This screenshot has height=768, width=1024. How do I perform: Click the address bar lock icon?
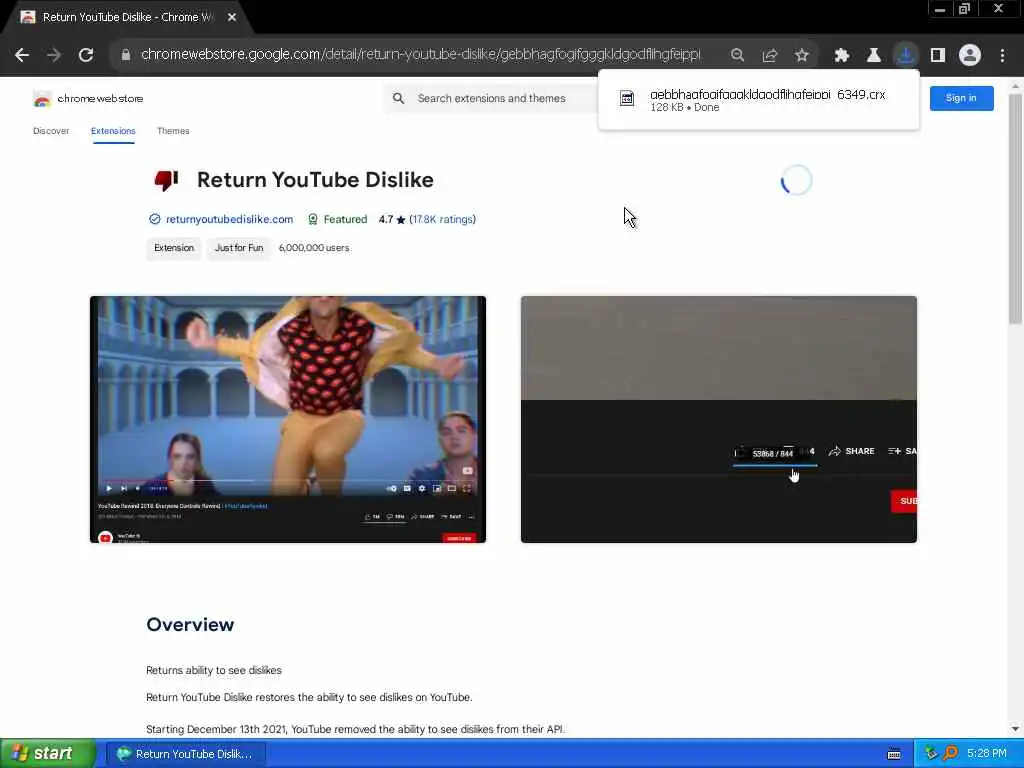click(125, 55)
